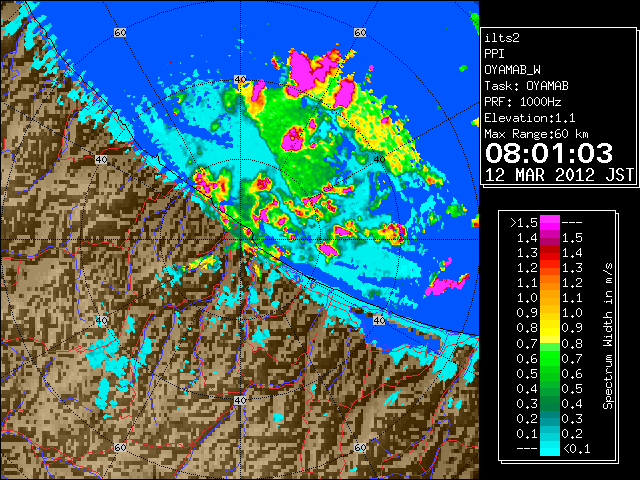Click the '60' range ring label at lower right
This screenshot has width=640, height=480.
(360, 447)
